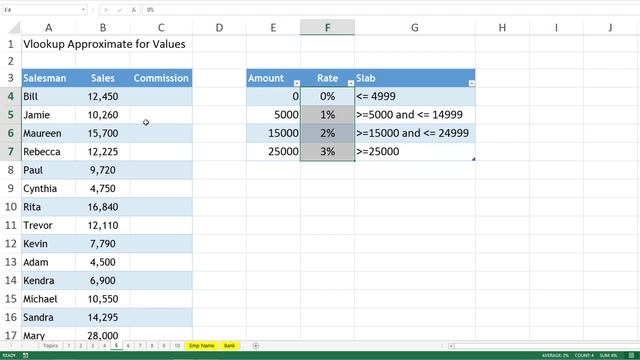Select column A header

pyautogui.click(x=49, y=28)
